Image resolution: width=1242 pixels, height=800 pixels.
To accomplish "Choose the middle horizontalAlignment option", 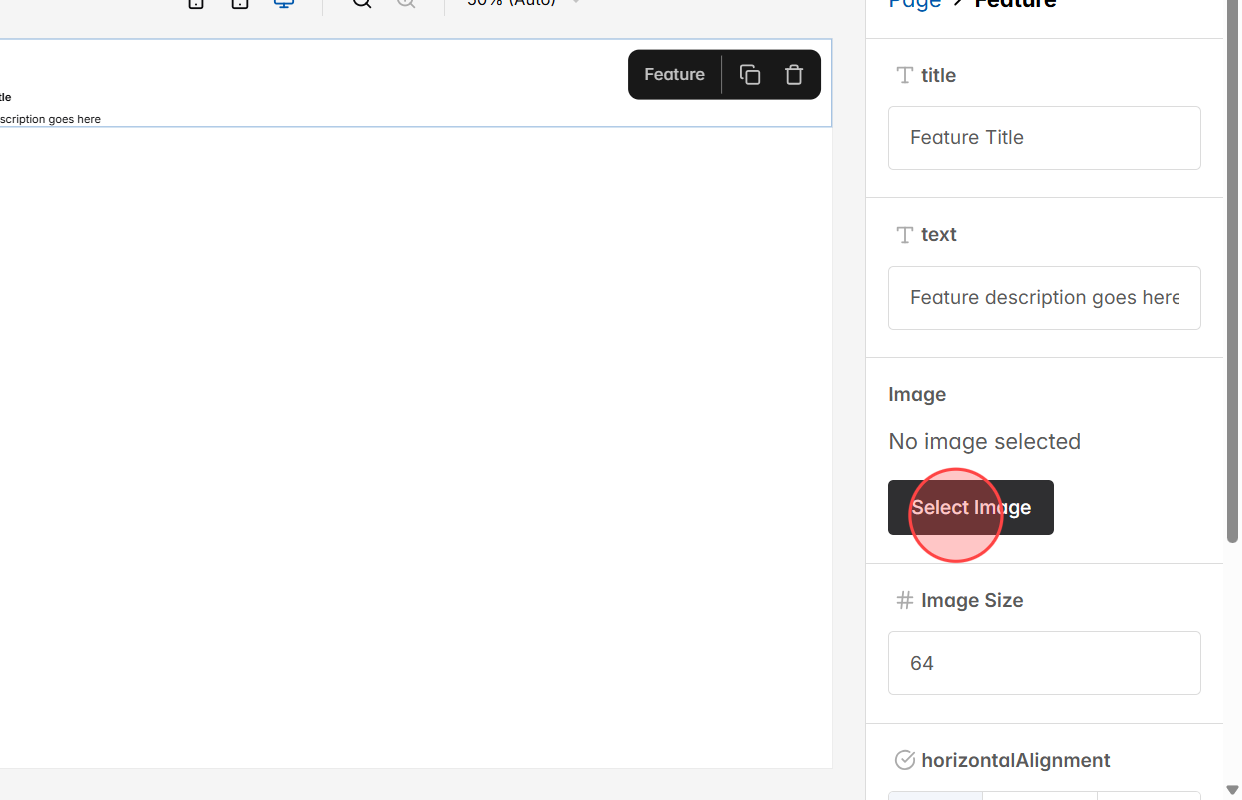I will click(x=1040, y=795).
